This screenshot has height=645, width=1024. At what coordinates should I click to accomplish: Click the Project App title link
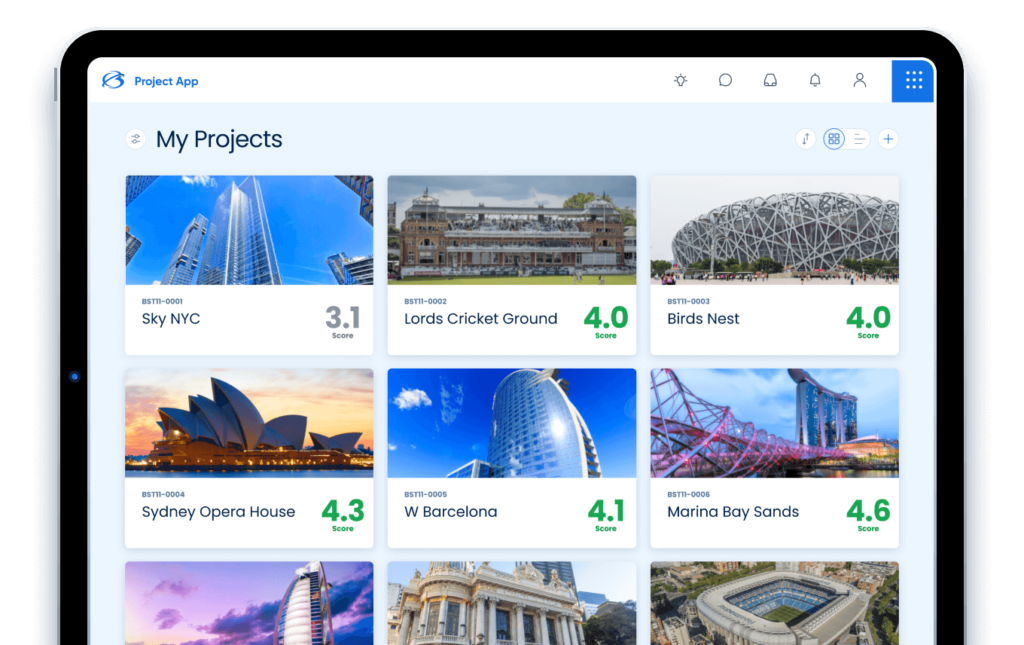(x=166, y=82)
